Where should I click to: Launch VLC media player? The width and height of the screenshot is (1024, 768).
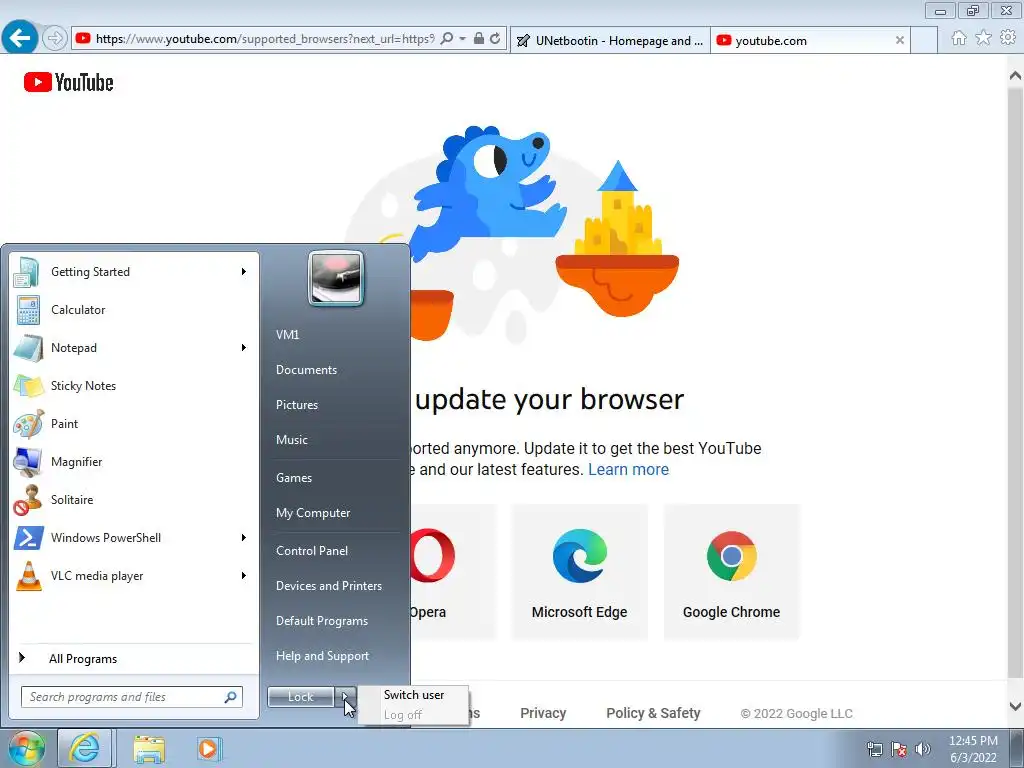coord(134,575)
